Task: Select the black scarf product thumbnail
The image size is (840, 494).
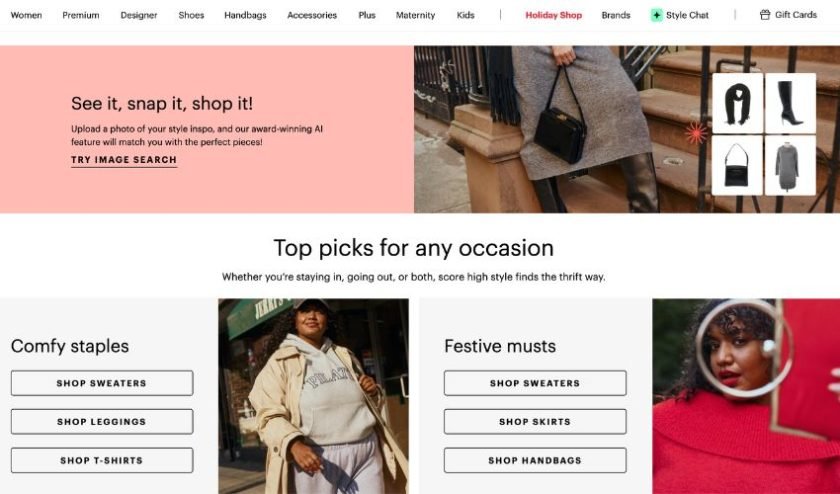Action: tap(738, 103)
